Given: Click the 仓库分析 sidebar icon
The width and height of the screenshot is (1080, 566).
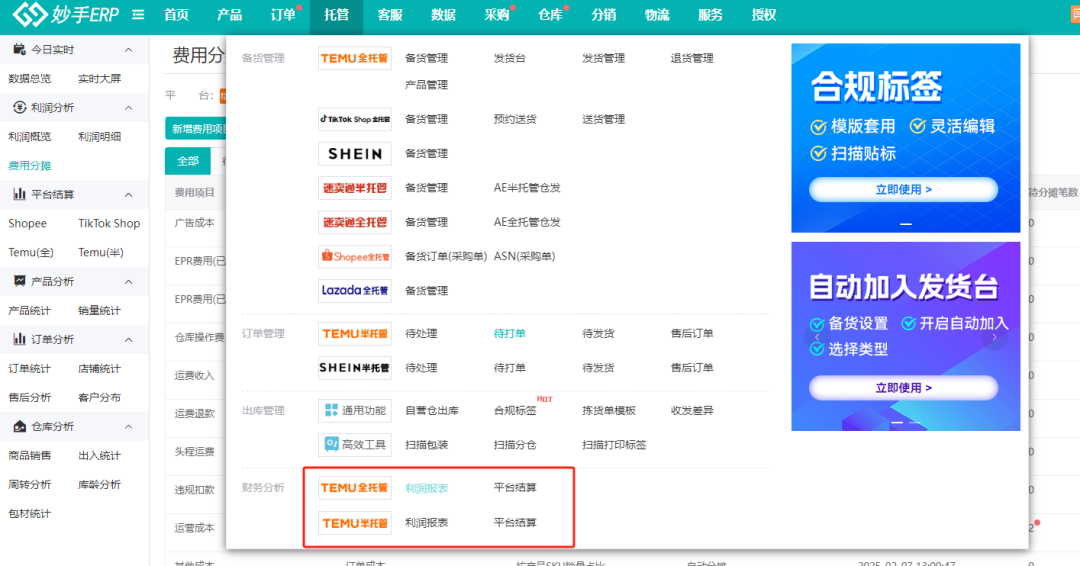Looking at the screenshot, I should click(x=19, y=426).
